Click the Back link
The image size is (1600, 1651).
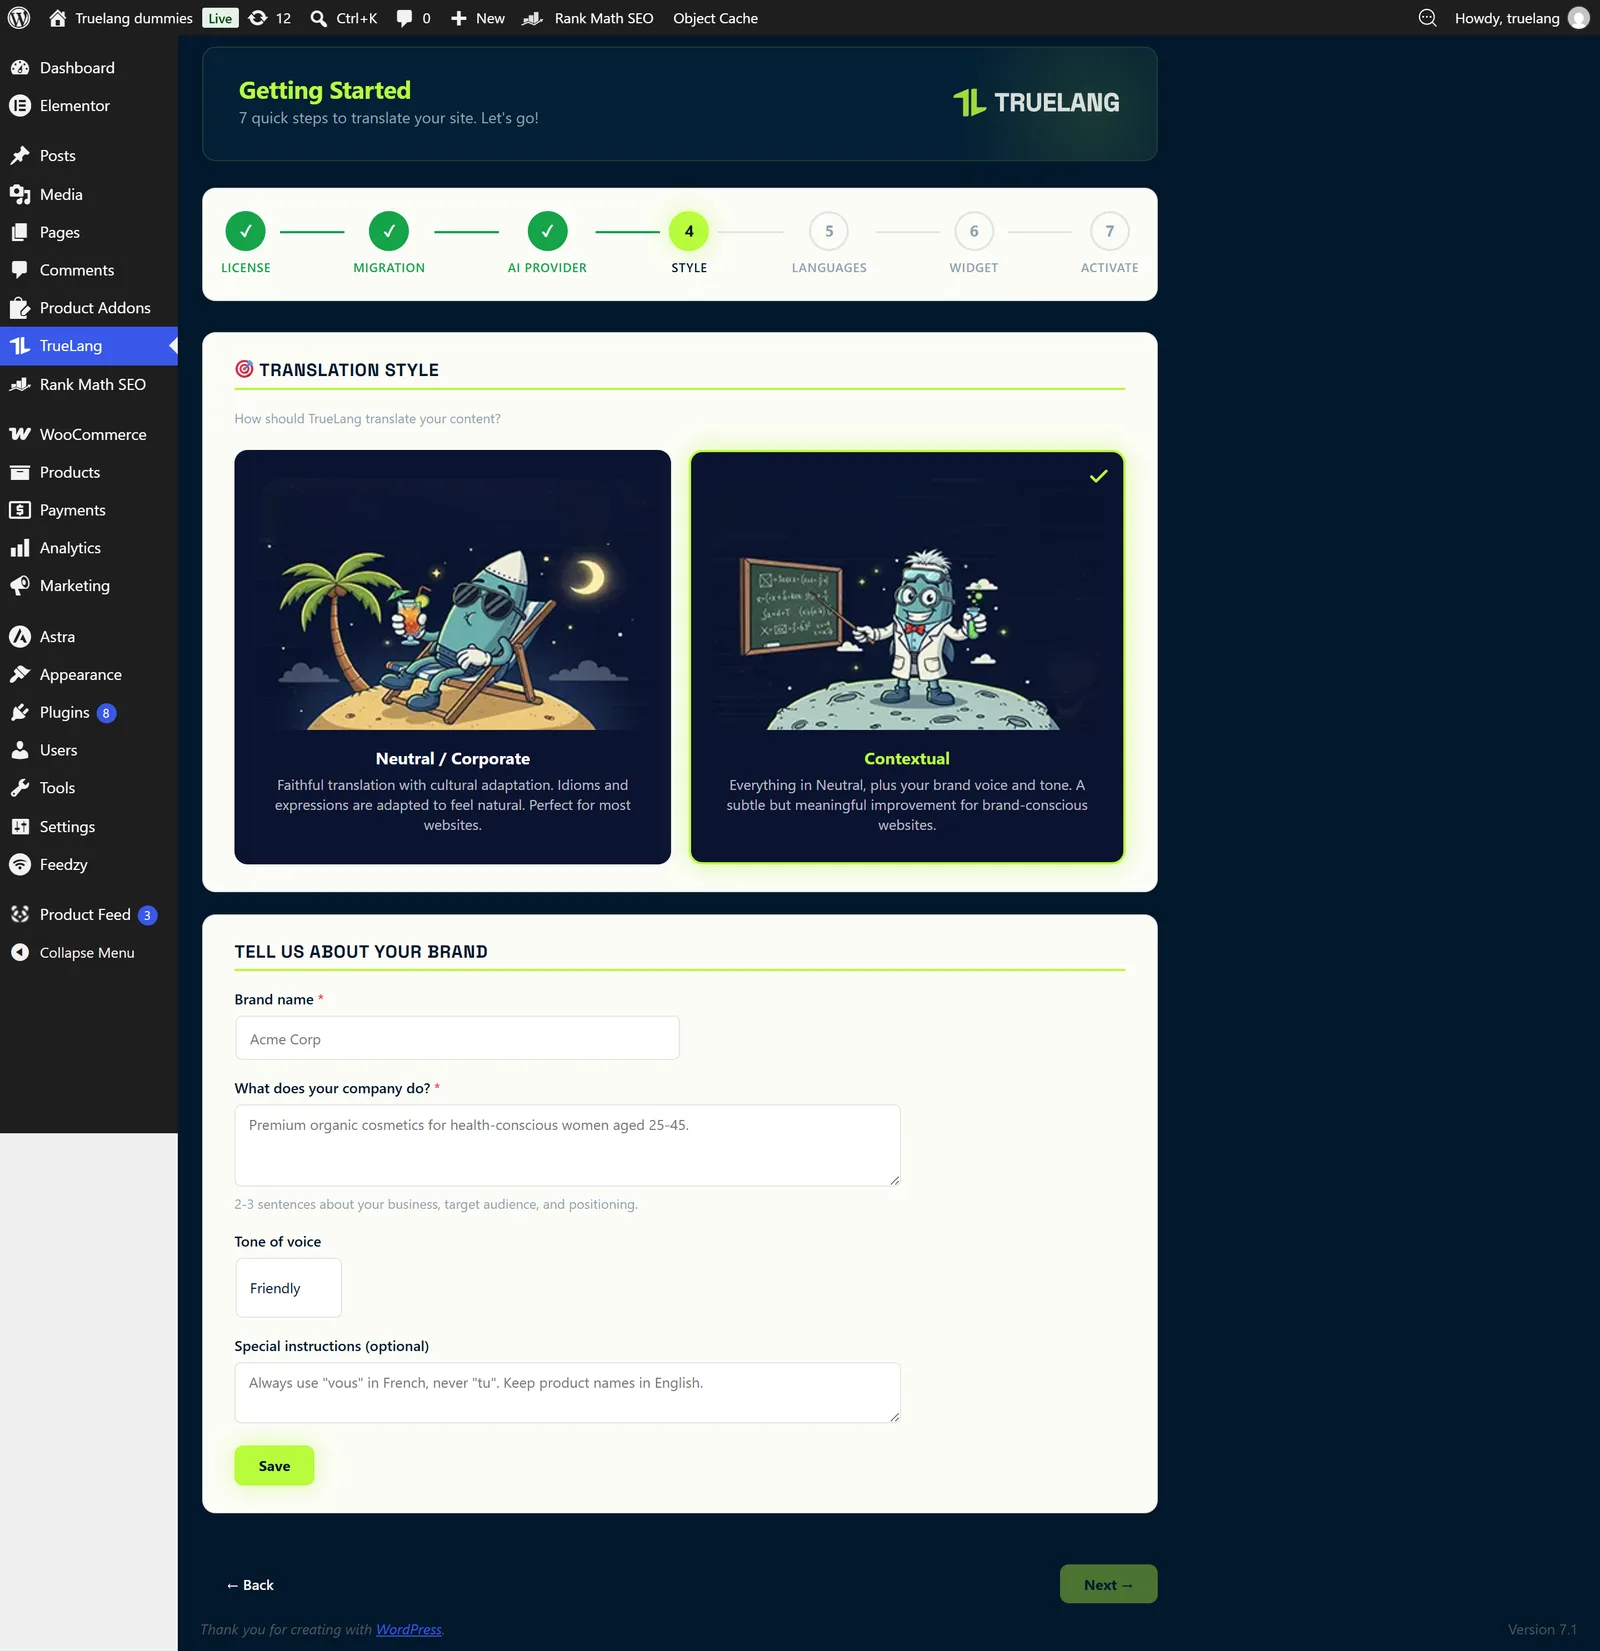[250, 1585]
